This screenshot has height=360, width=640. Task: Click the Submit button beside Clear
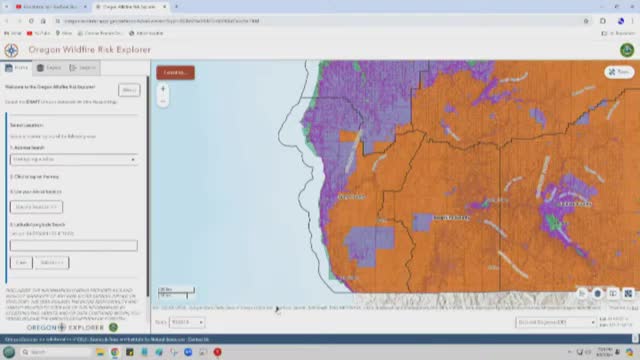point(52,262)
